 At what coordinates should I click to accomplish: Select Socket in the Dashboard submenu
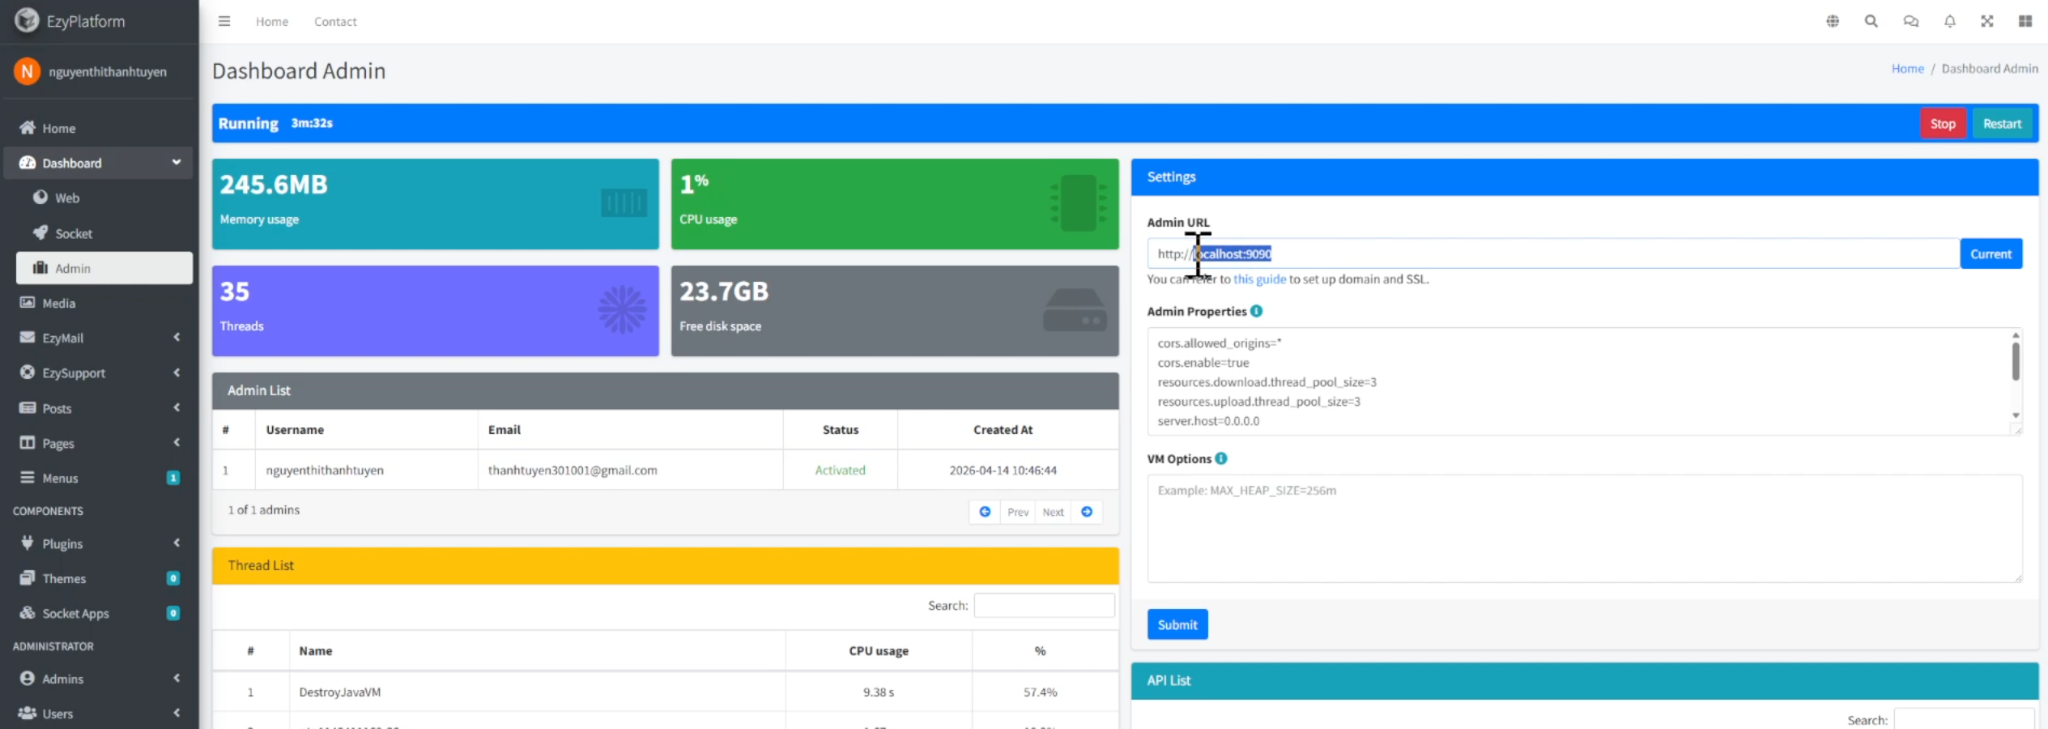73,234
